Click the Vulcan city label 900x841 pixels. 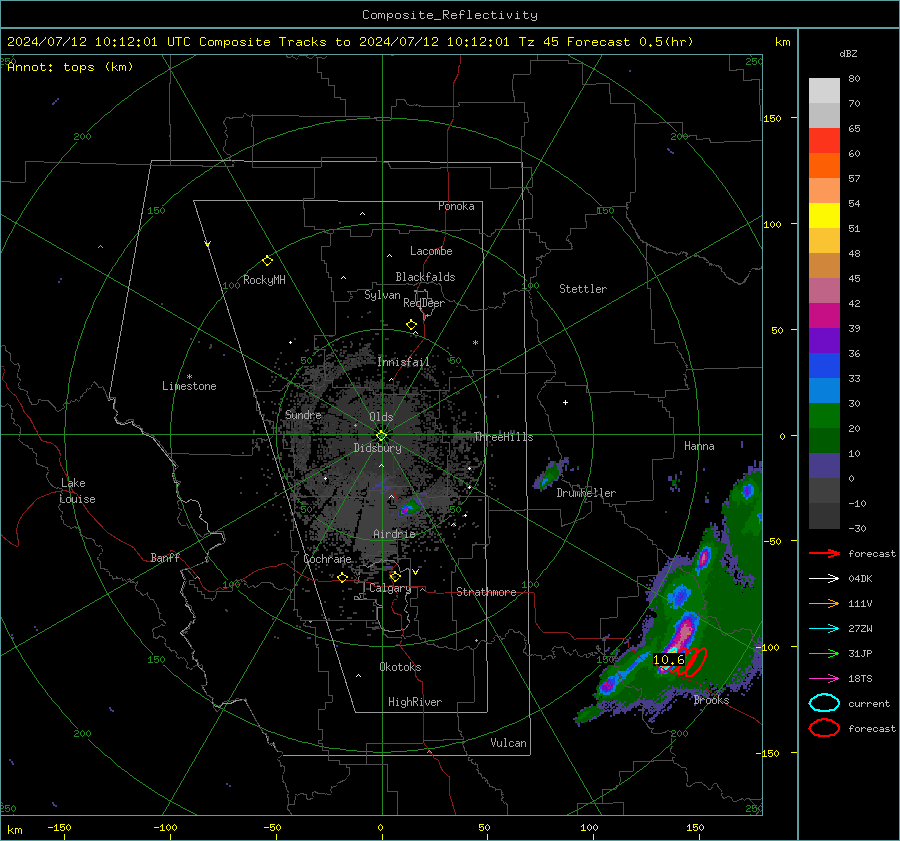pos(509,743)
